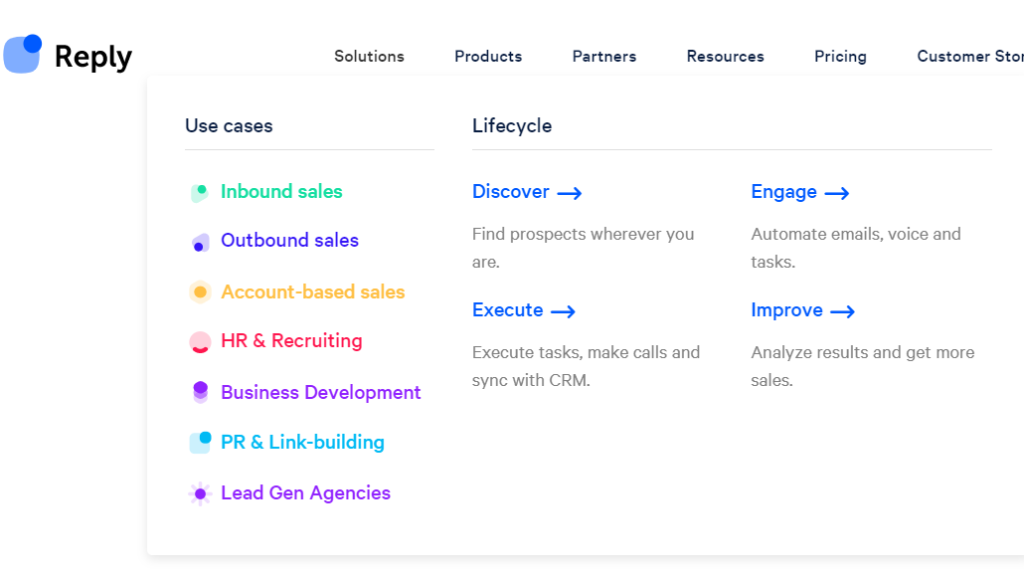The image size is (1024, 579).
Task: Click the Reply logo icon
Action: pos(23,54)
